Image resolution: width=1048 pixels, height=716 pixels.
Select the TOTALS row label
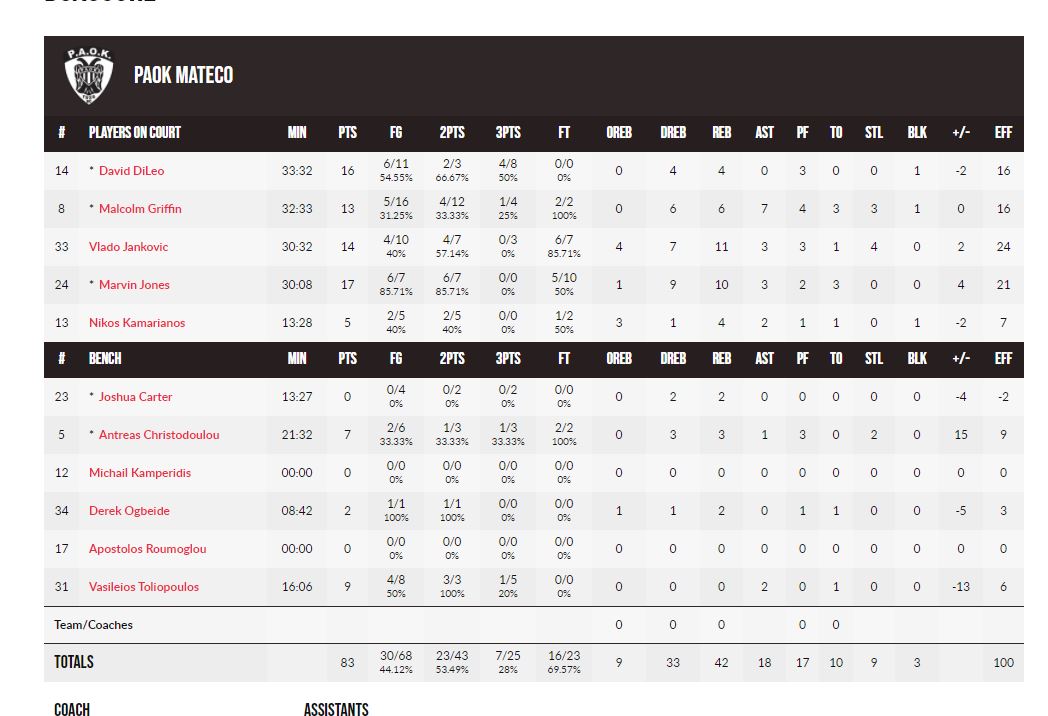point(74,662)
